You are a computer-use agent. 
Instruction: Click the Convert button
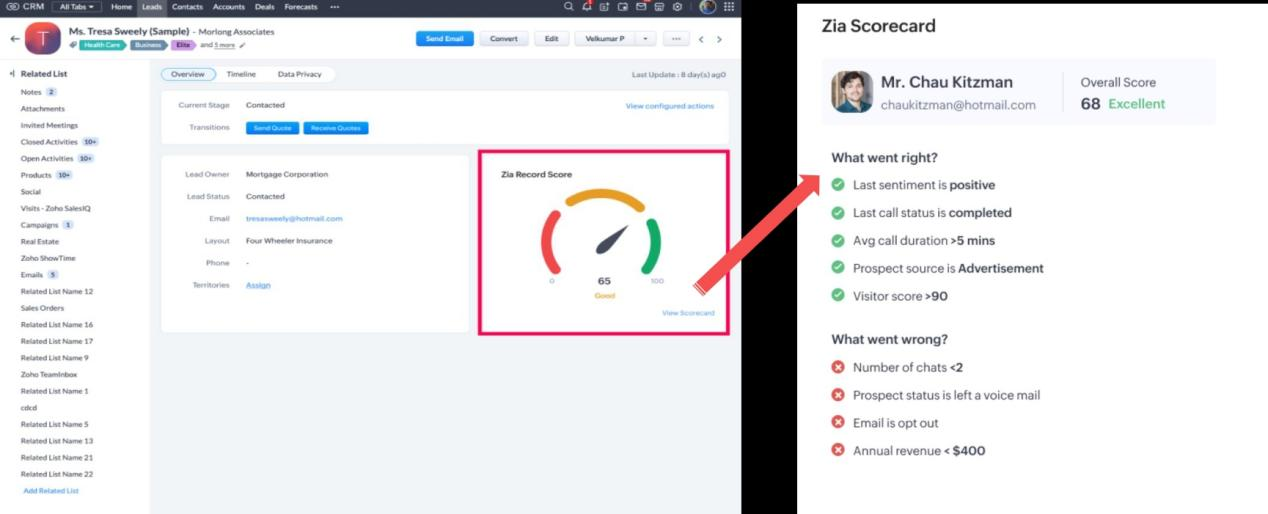504,39
